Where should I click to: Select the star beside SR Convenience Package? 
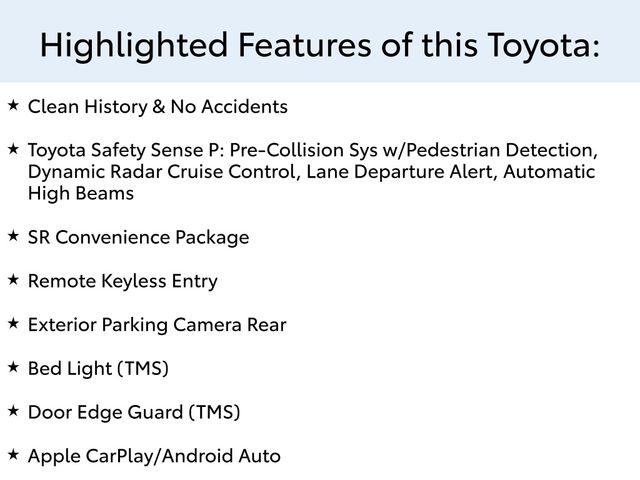tap(13, 236)
